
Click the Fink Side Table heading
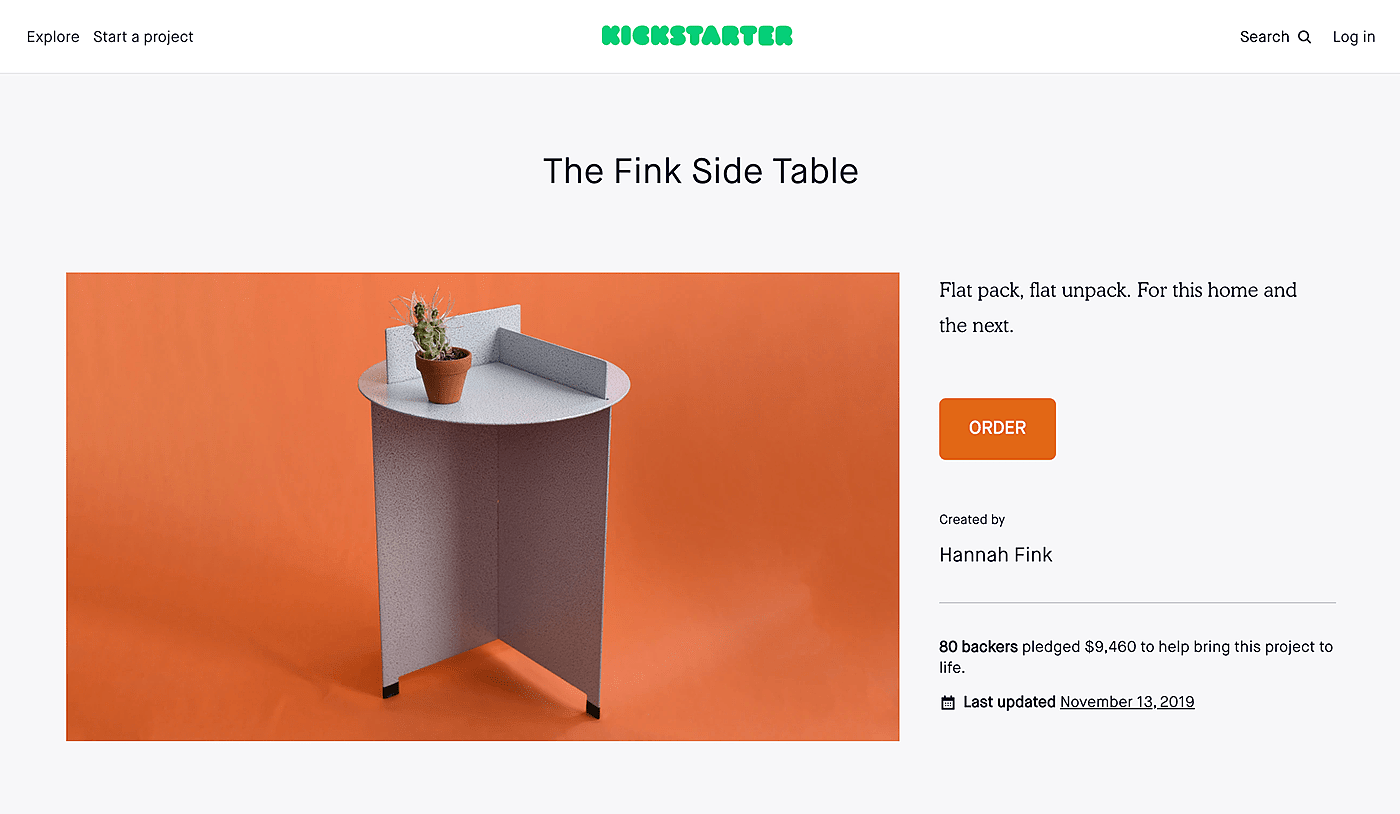[700, 171]
